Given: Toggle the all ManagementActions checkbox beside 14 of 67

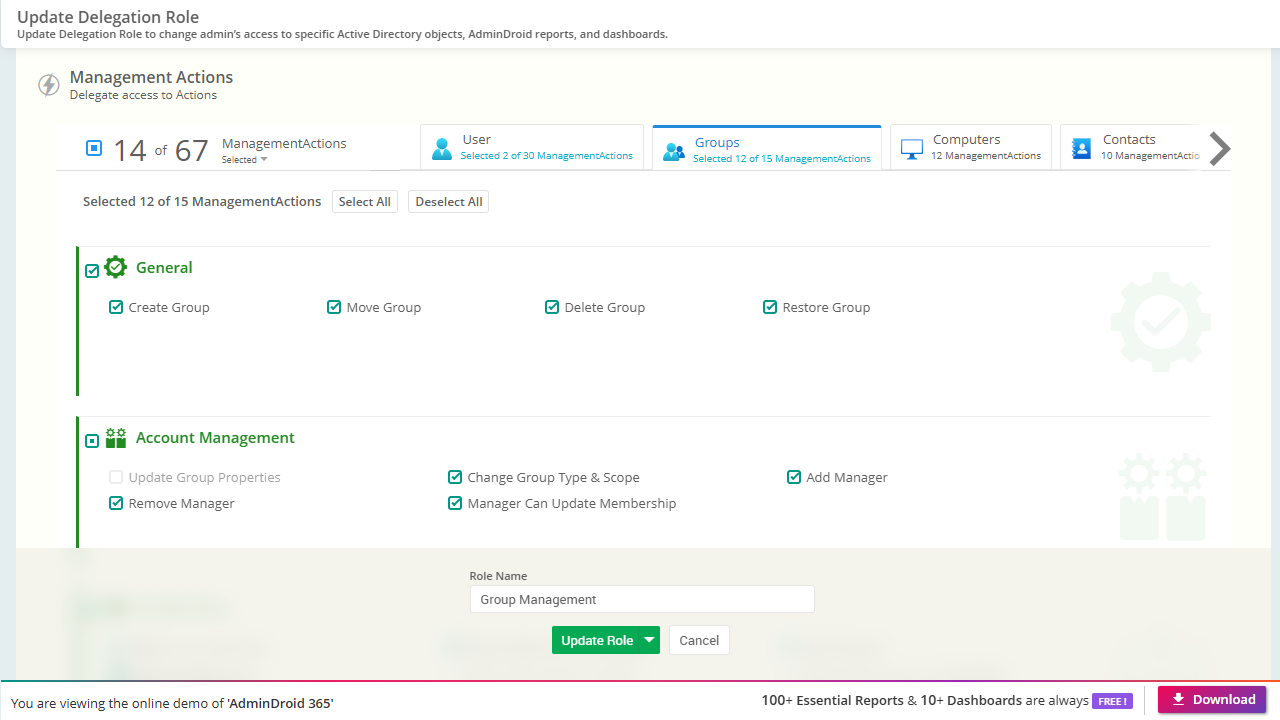Looking at the screenshot, I should (x=94, y=148).
